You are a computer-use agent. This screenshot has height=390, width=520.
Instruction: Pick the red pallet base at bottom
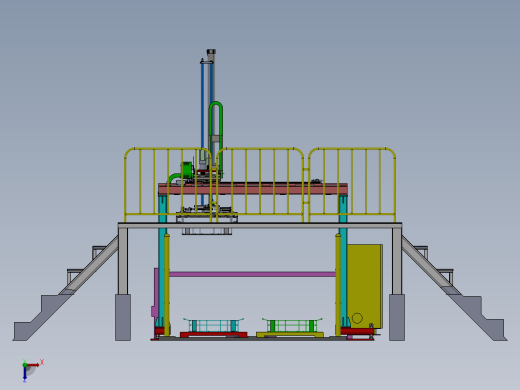[213, 334]
